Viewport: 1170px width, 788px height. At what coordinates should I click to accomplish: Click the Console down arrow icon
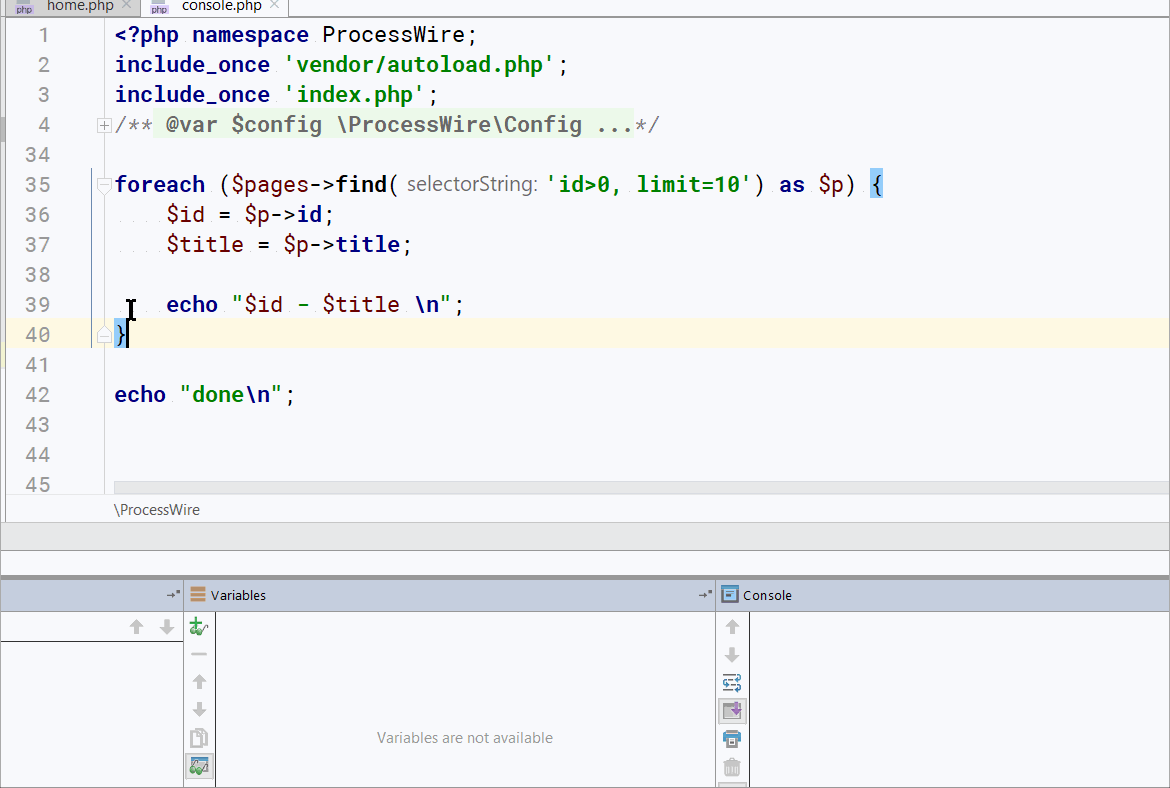[x=732, y=655]
